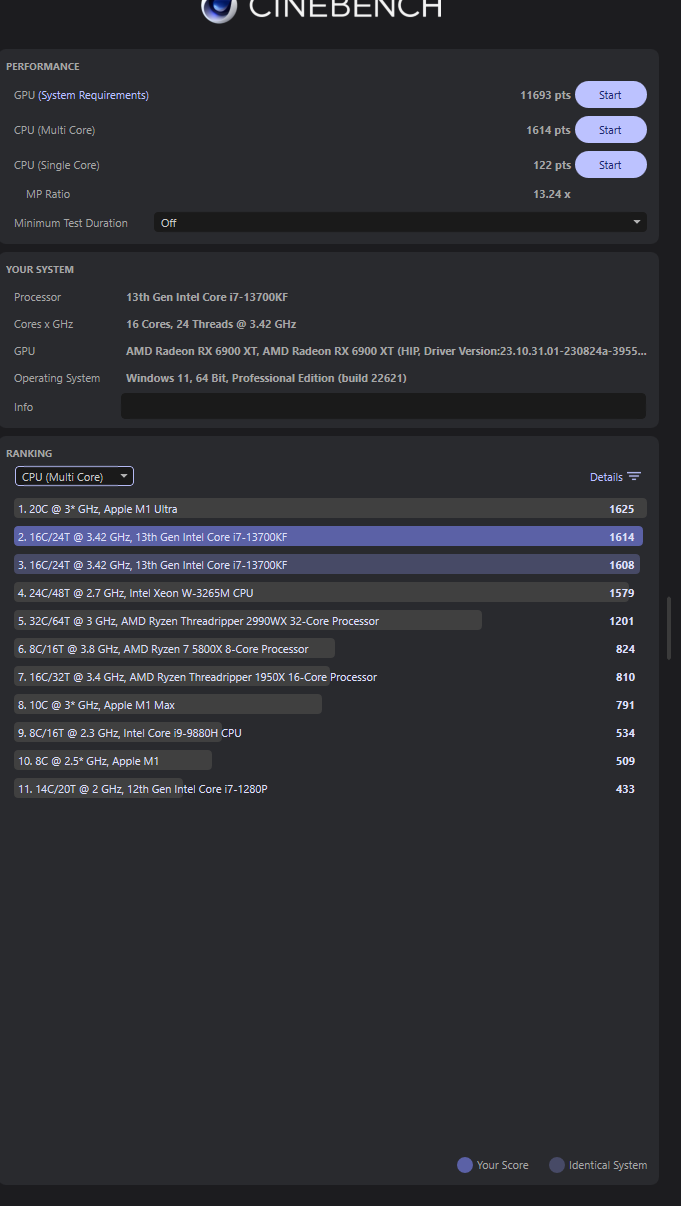Start the CPU Multi Core test
681x1206 pixels.
[610, 129]
